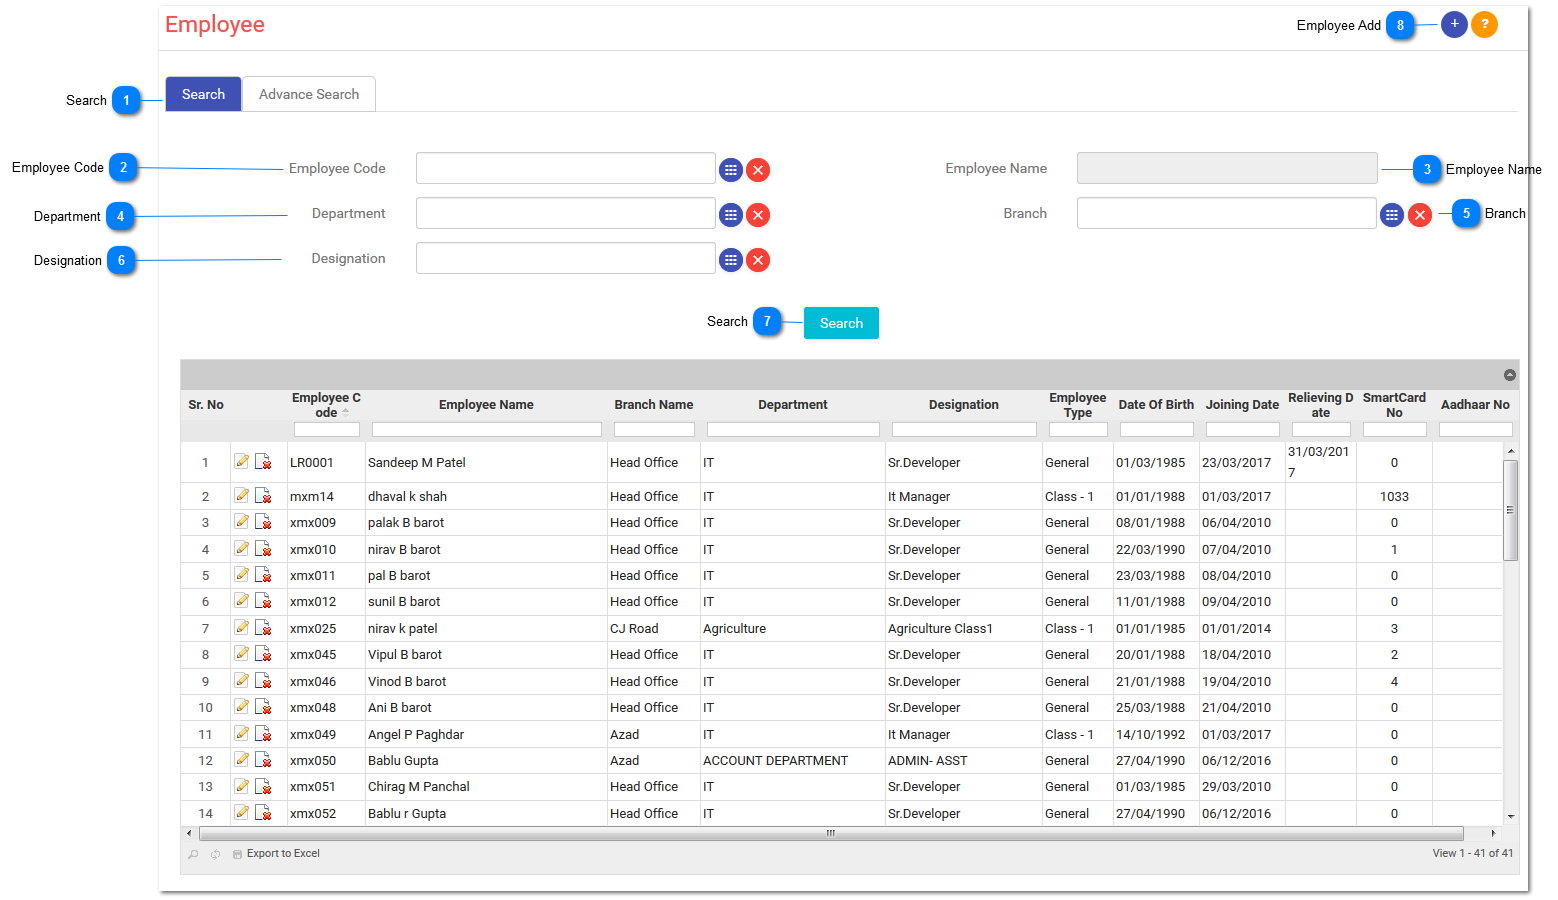The width and height of the screenshot is (1558, 900).
Task: Sort by the Date Of Birth column header
Action: [x=1156, y=405]
